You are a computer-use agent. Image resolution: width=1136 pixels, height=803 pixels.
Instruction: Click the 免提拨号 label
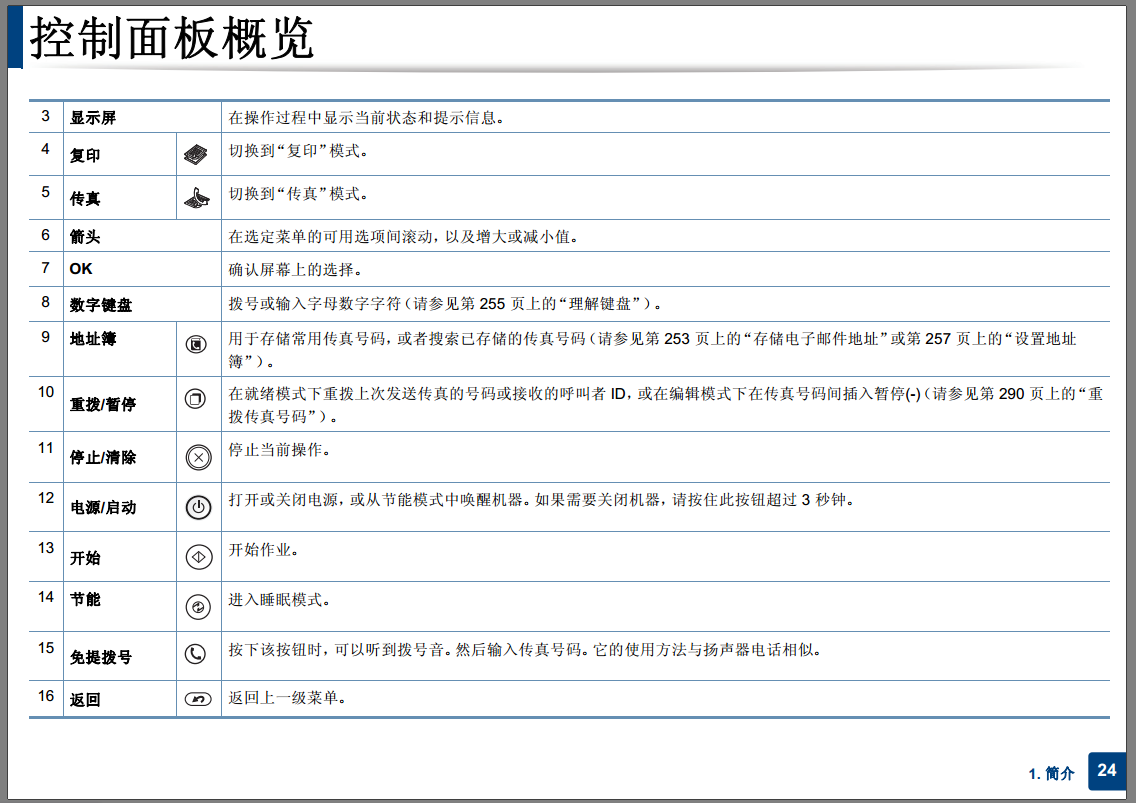101,657
